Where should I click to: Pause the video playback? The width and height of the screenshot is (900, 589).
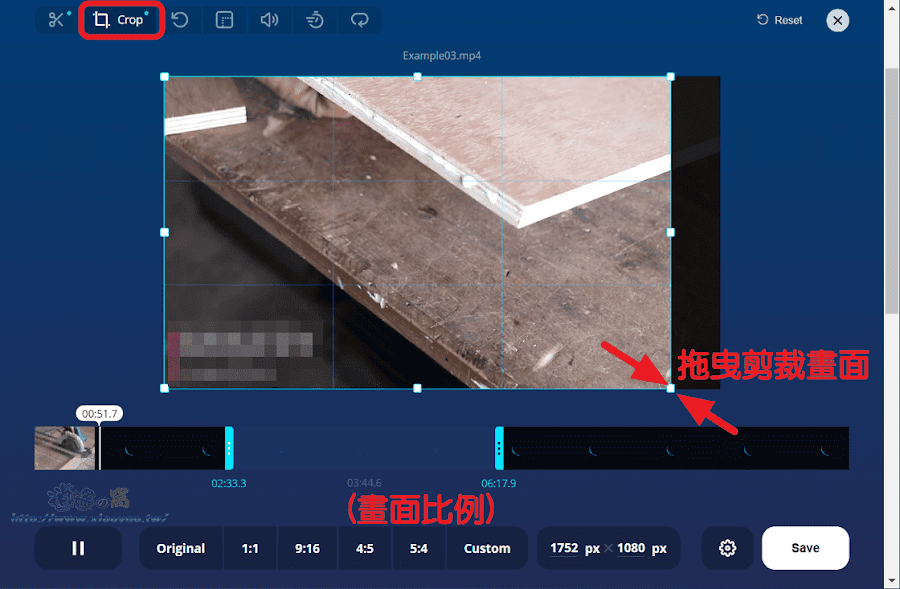(x=78, y=548)
